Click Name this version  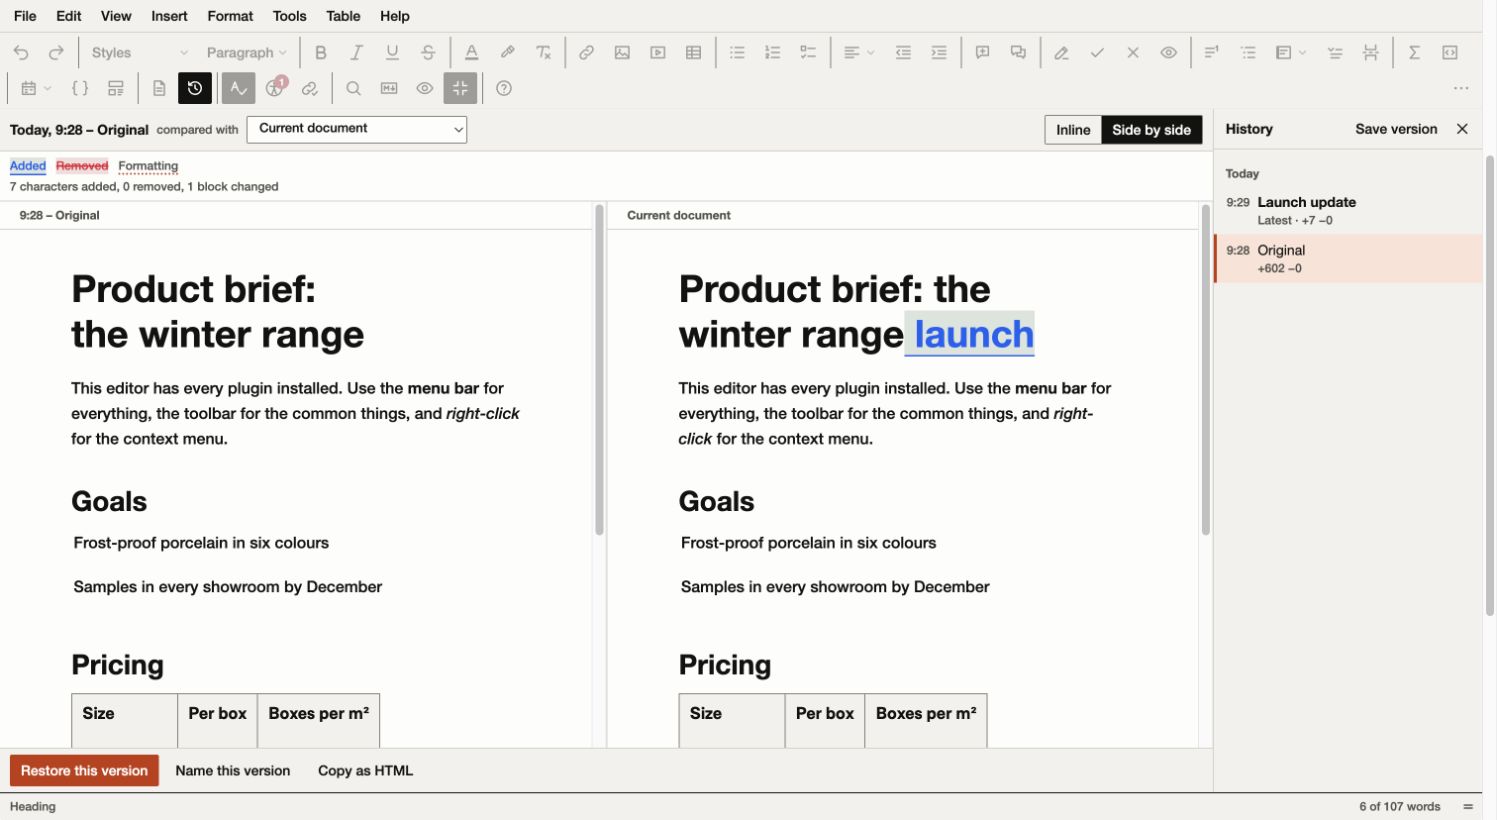[233, 771]
